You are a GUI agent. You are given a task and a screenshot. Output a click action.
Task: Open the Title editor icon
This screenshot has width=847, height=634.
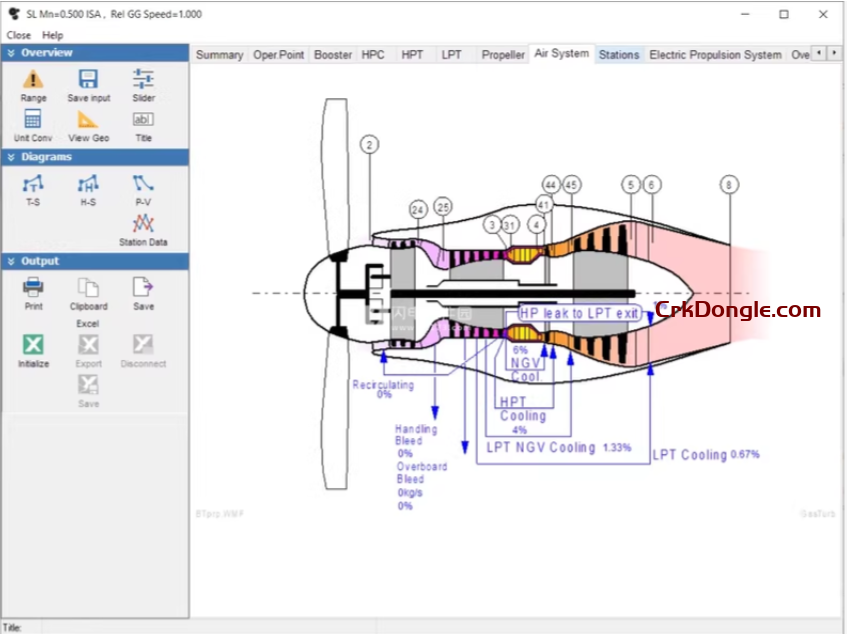143,120
